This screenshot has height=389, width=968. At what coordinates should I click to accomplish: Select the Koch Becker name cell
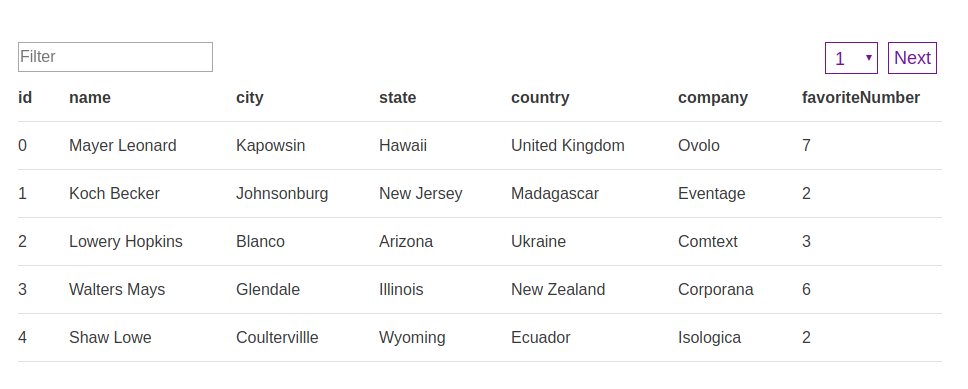(114, 194)
